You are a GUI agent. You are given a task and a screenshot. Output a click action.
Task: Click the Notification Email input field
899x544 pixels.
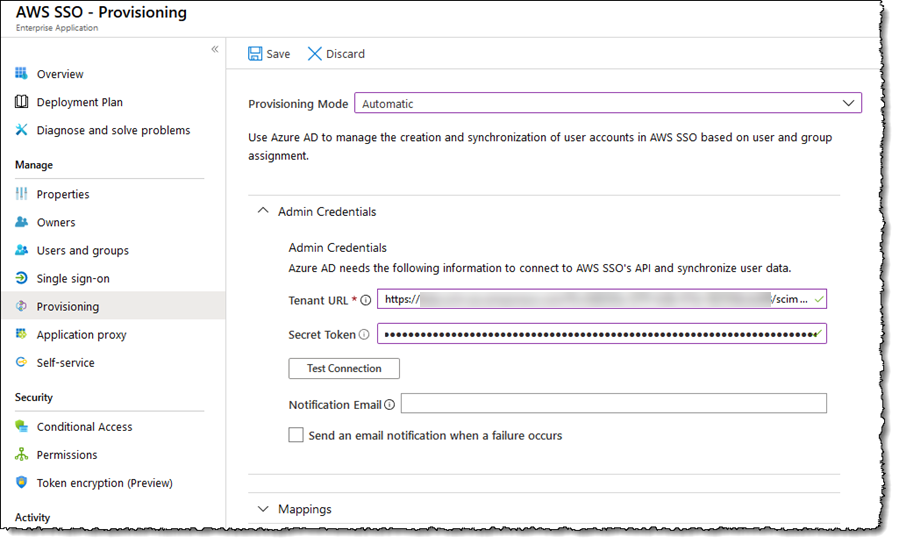613,403
